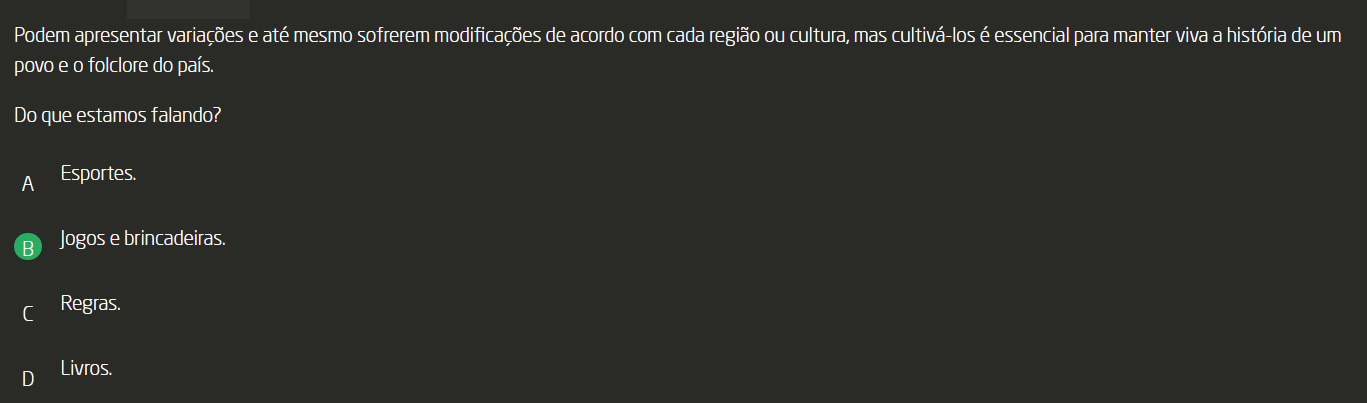Viewport: 1367px width, 403px height.
Task: Click the word "modificações" in the passage
Action: coord(488,37)
